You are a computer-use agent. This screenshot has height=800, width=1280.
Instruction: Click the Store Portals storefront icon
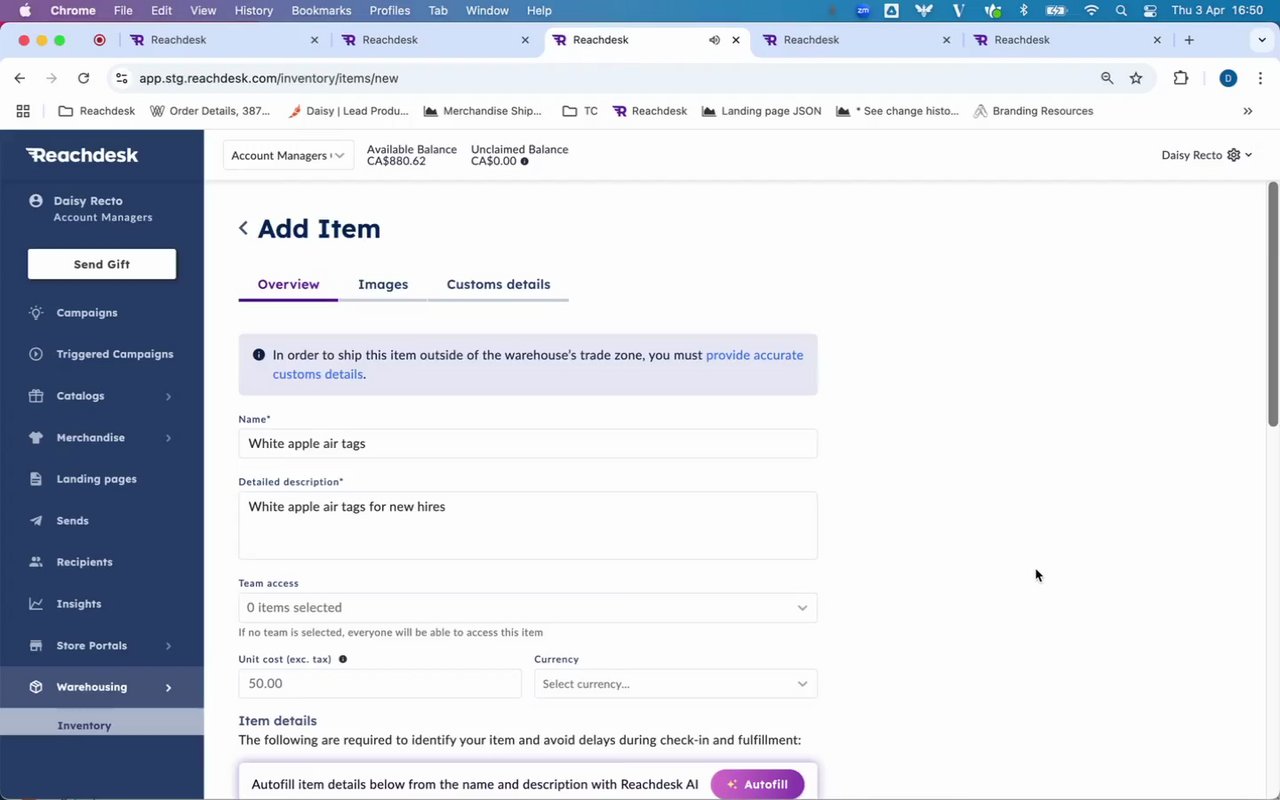(x=36, y=645)
